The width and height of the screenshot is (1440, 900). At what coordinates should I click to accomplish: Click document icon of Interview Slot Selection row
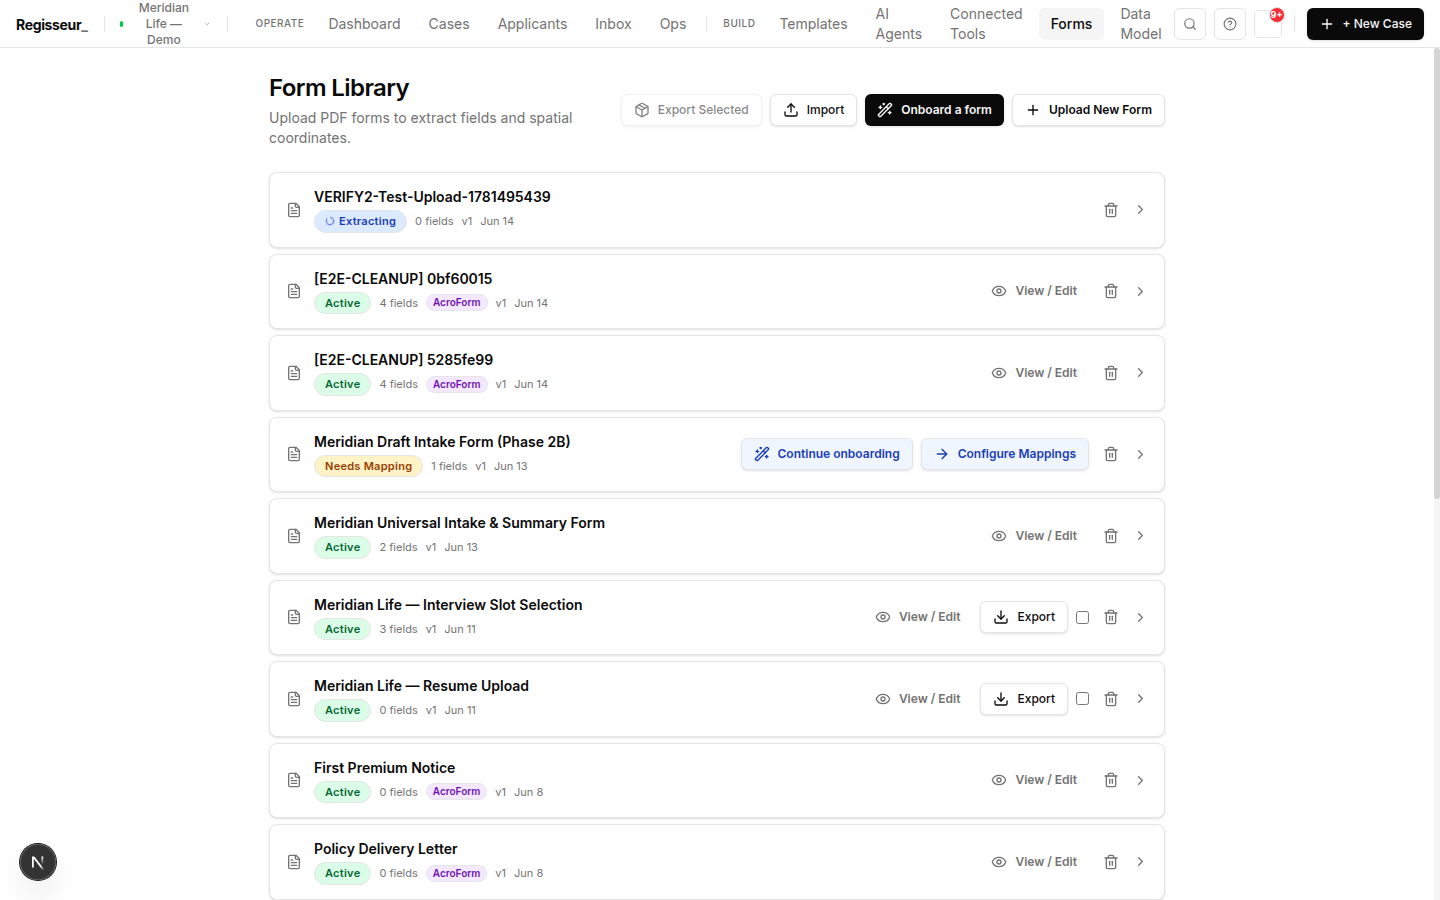(x=294, y=617)
